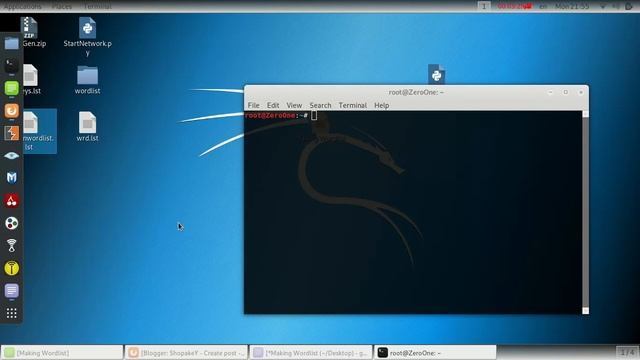Close the terminal window
This screenshot has height=360, width=640.
[581, 92]
